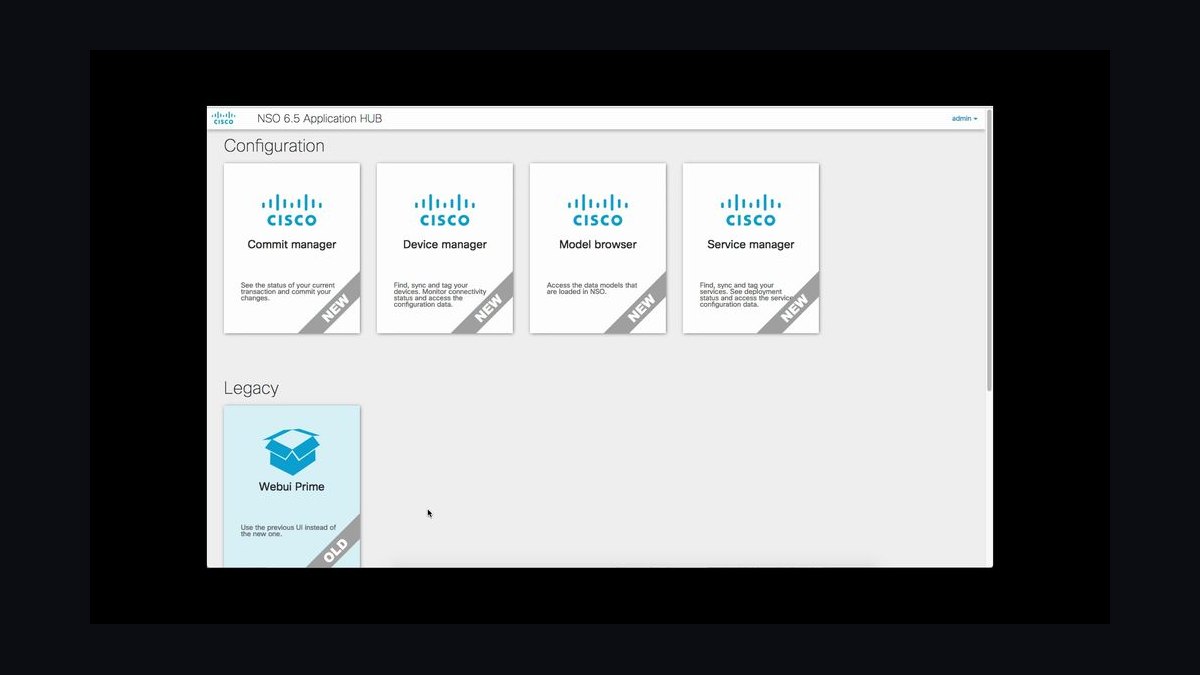Click the Cisco logo in the header

(224, 118)
